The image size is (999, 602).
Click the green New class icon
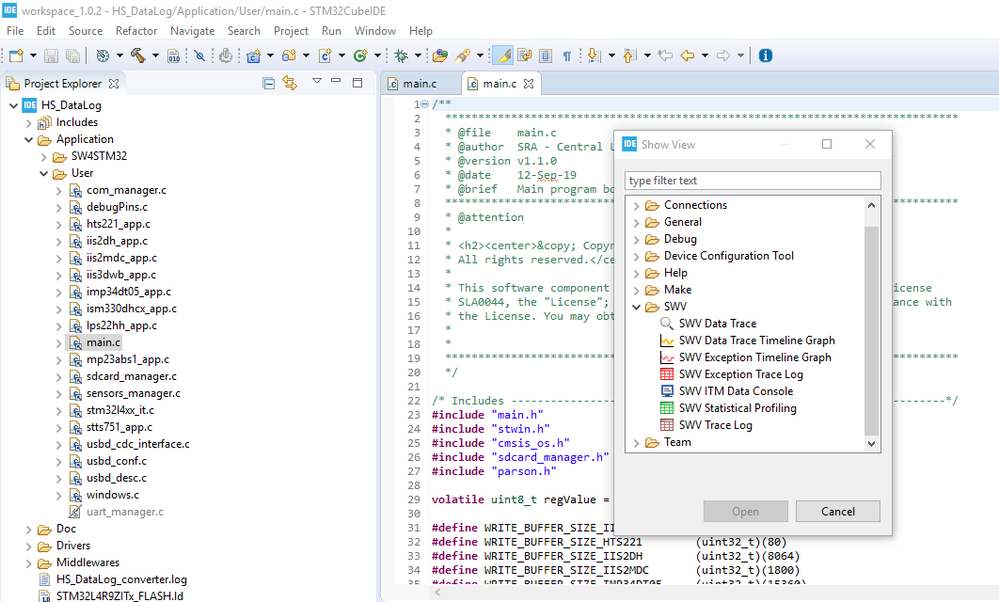pos(361,56)
